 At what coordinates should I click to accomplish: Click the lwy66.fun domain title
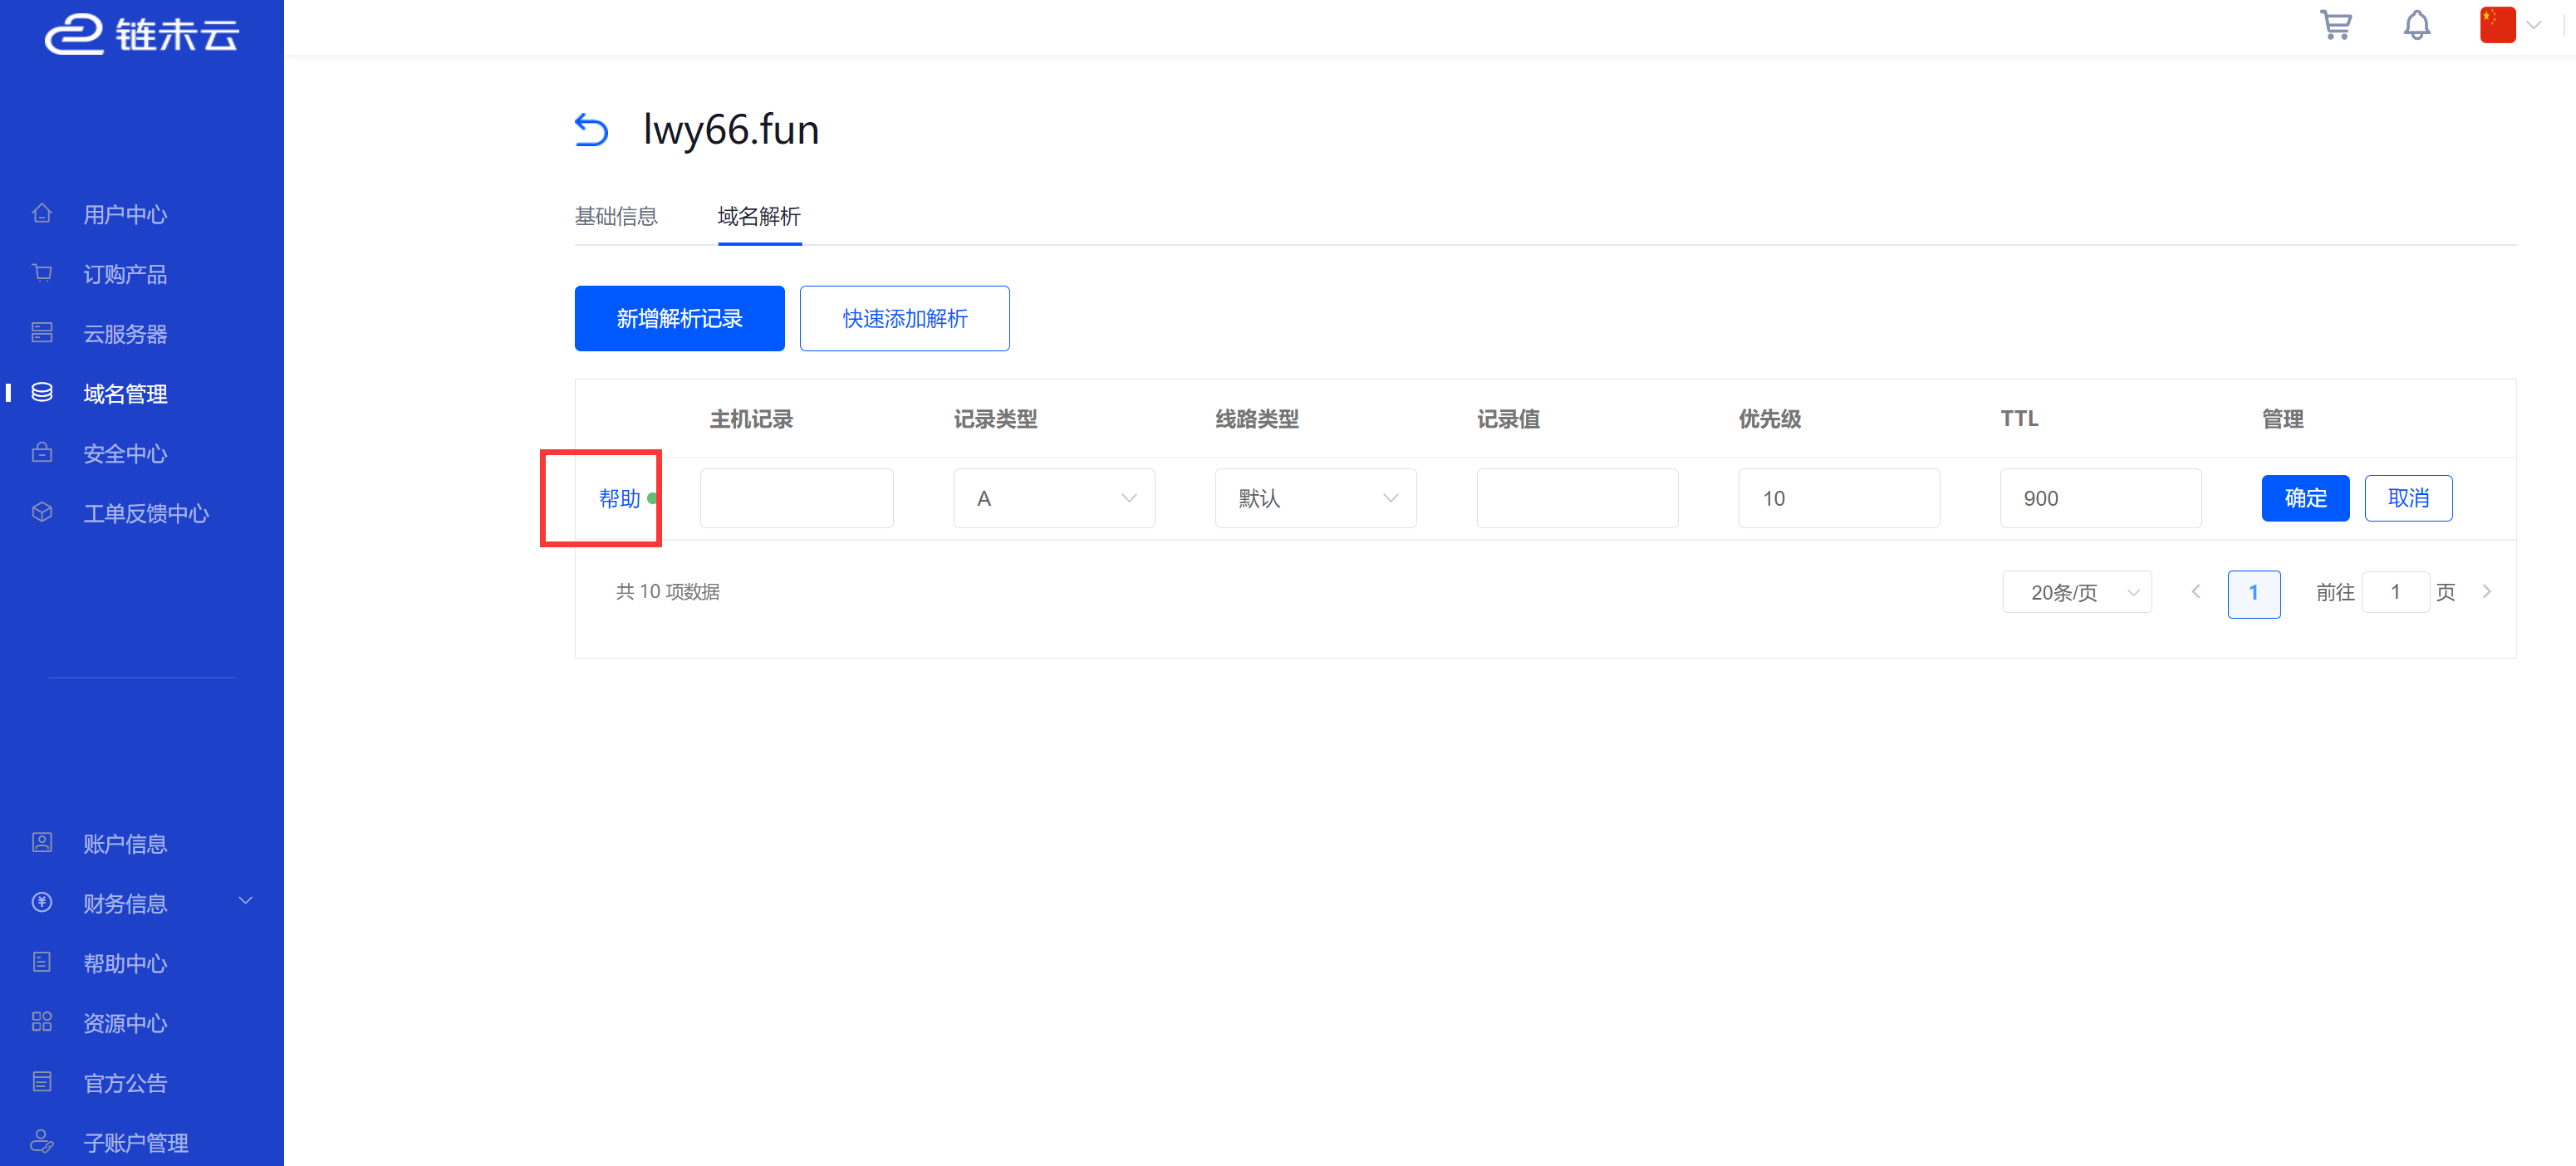pos(731,130)
